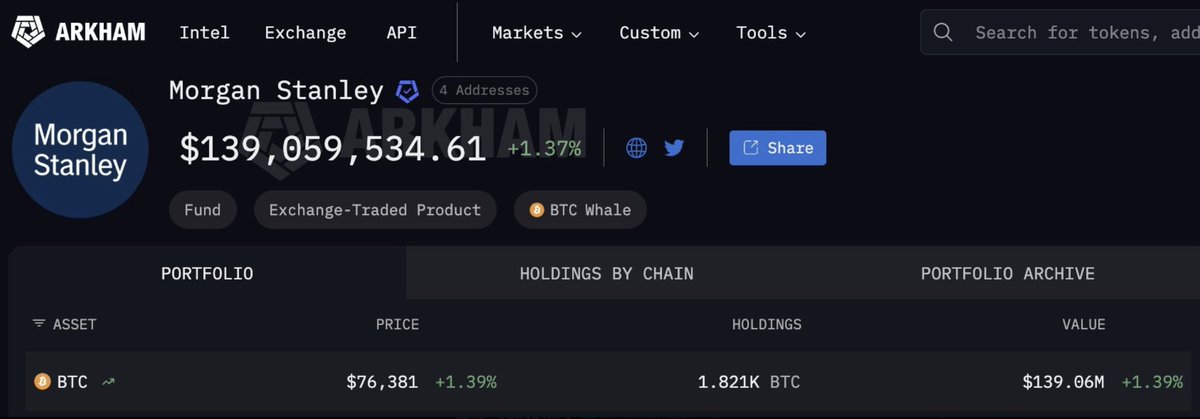Select the Portfolio Archive tab

pyautogui.click(x=1007, y=273)
